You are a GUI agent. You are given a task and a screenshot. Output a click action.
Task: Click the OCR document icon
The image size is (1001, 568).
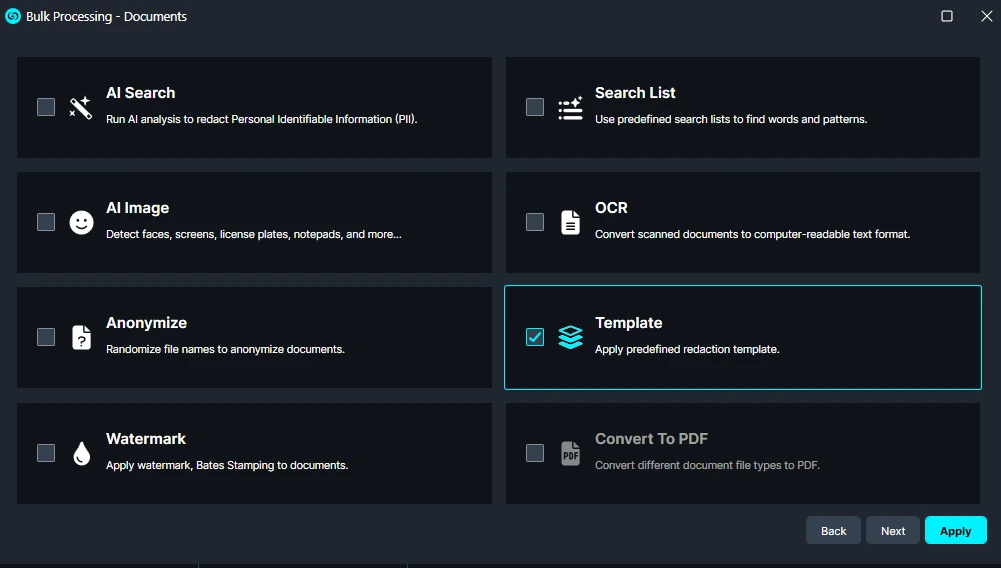[x=570, y=222]
